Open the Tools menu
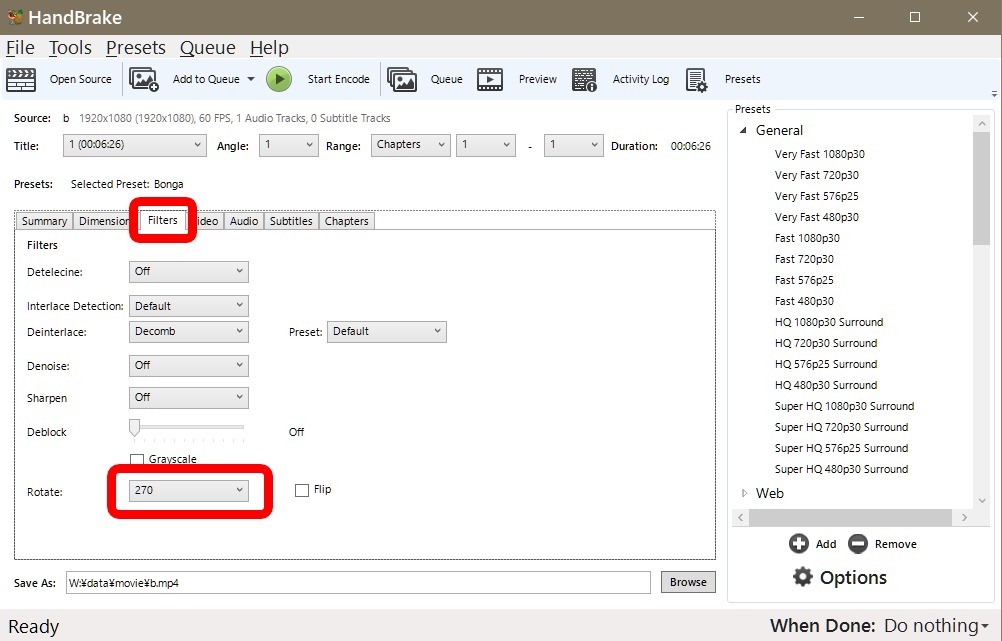This screenshot has height=641, width=1002. pyautogui.click(x=70, y=48)
